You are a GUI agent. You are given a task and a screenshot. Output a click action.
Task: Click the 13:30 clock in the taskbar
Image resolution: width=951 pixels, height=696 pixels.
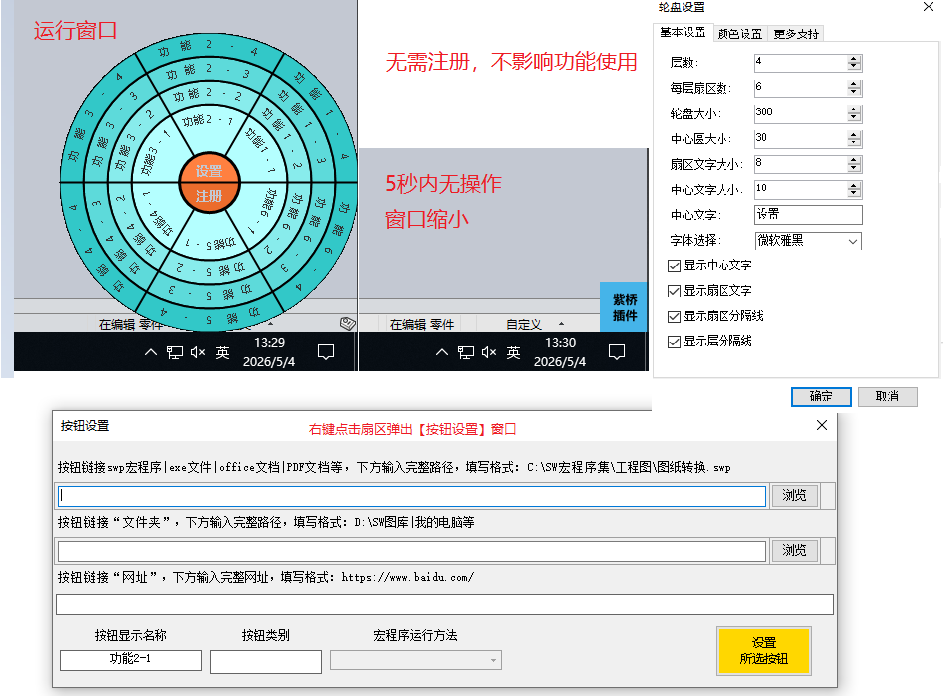(x=560, y=352)
